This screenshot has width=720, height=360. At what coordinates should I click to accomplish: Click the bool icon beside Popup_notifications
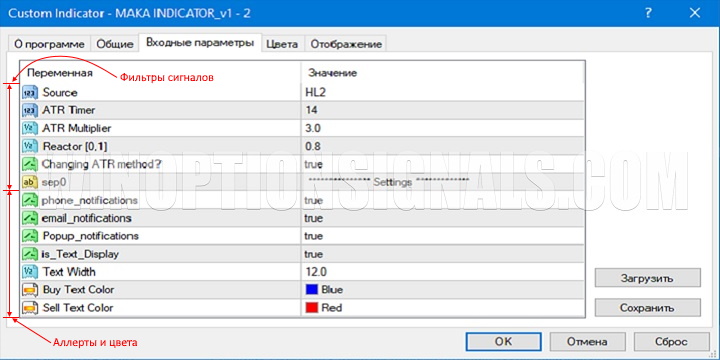tap(30, 236)
